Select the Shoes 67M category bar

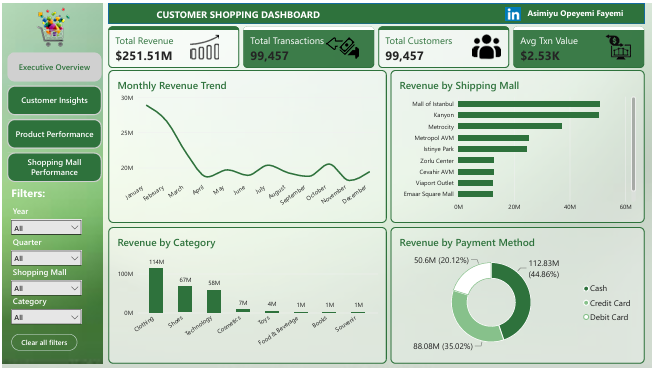pos(185,299)
